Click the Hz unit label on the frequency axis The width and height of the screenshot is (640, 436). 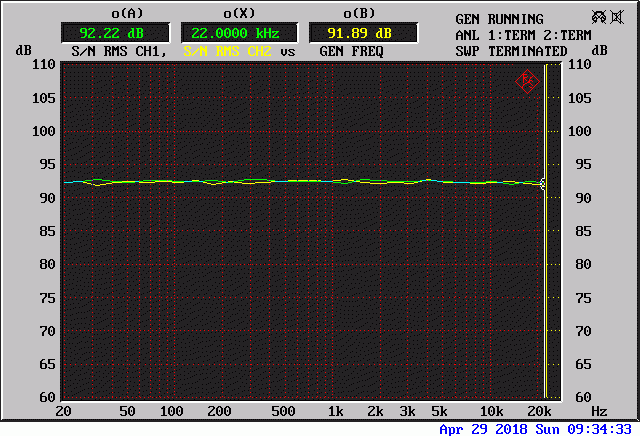[599, 411]
